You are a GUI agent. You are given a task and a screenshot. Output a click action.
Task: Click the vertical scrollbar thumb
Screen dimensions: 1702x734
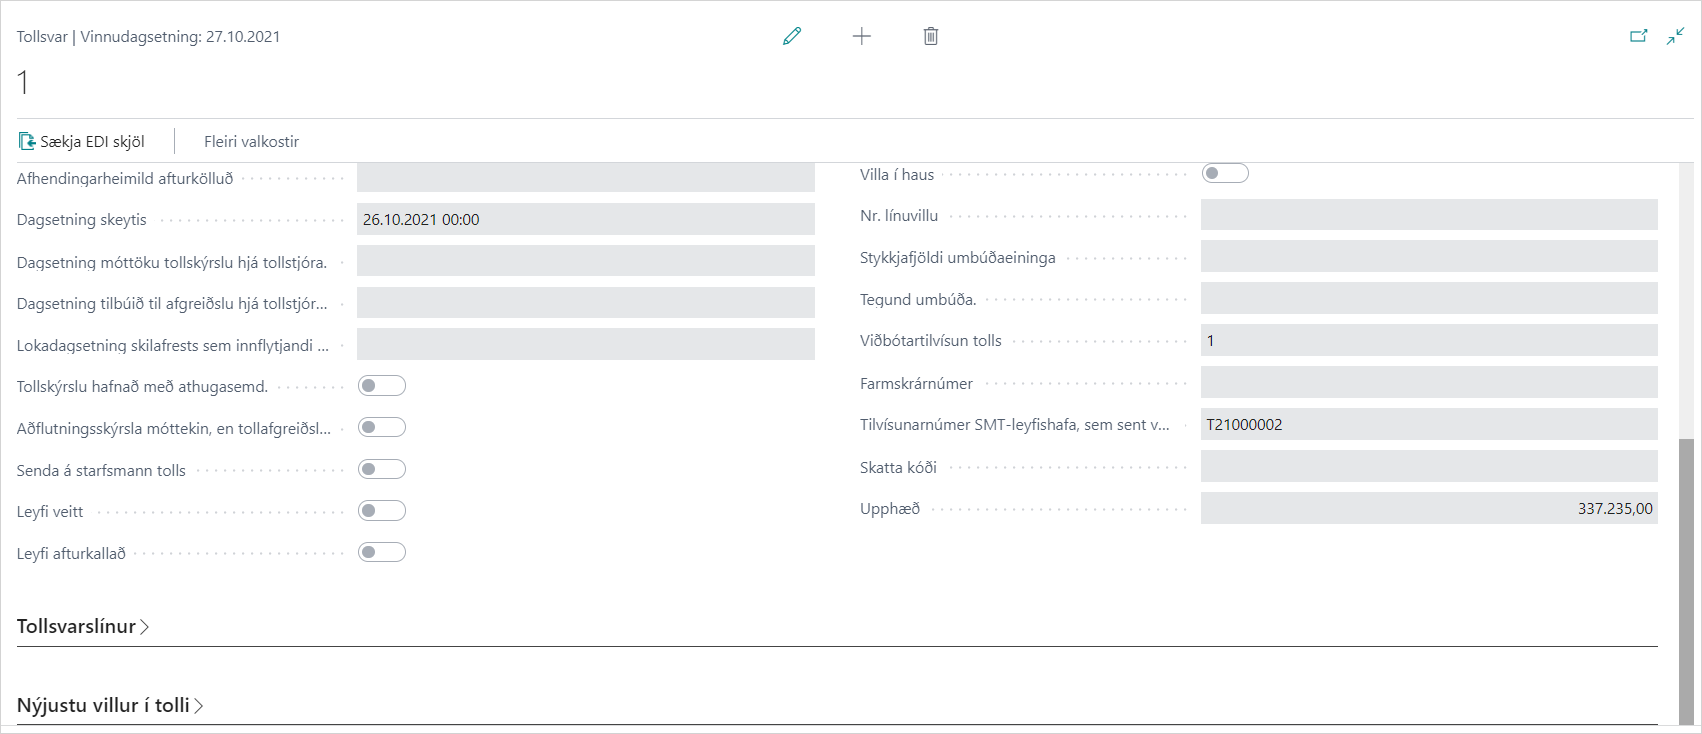tap(1686, 580)
